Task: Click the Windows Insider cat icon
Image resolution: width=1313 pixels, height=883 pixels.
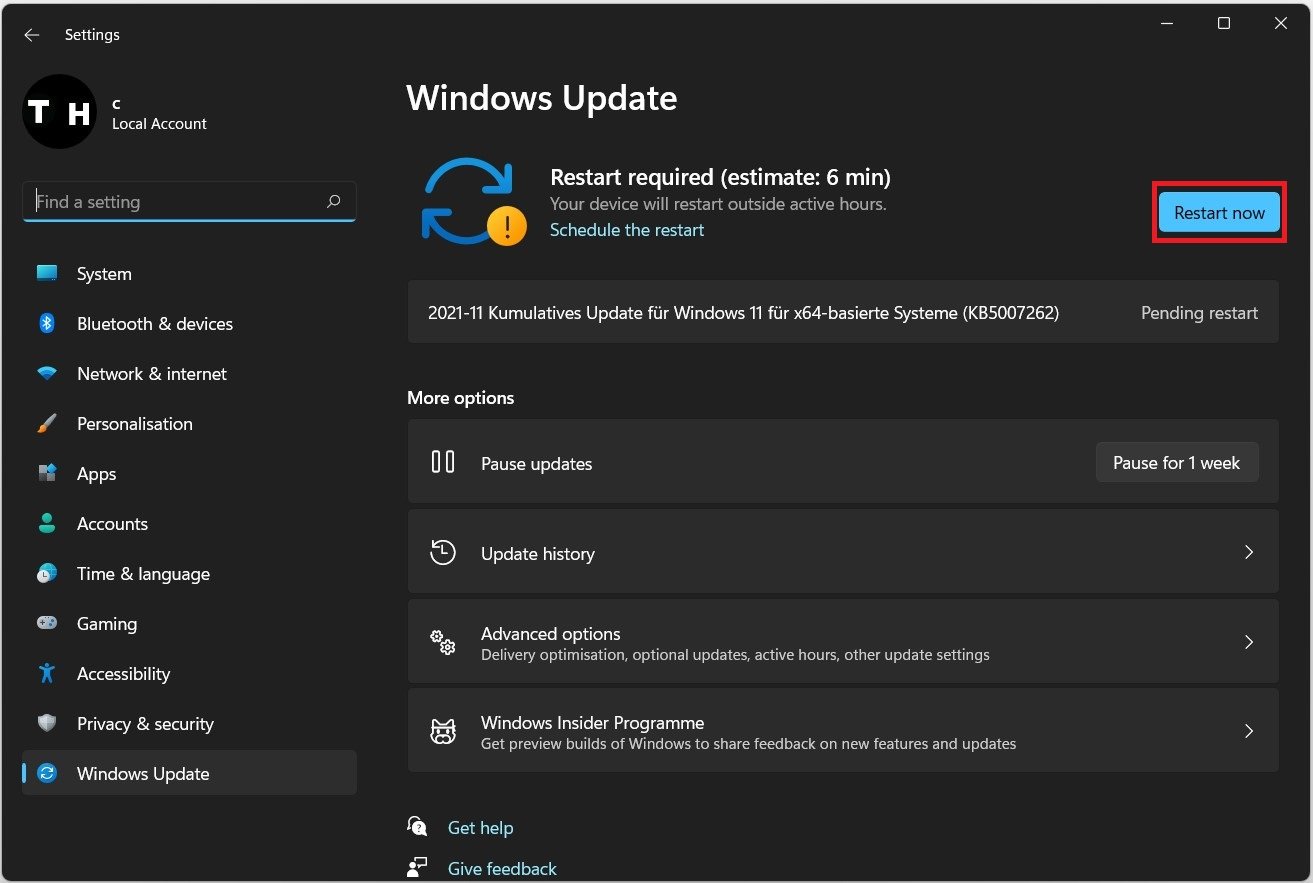Action: (443, 731)
